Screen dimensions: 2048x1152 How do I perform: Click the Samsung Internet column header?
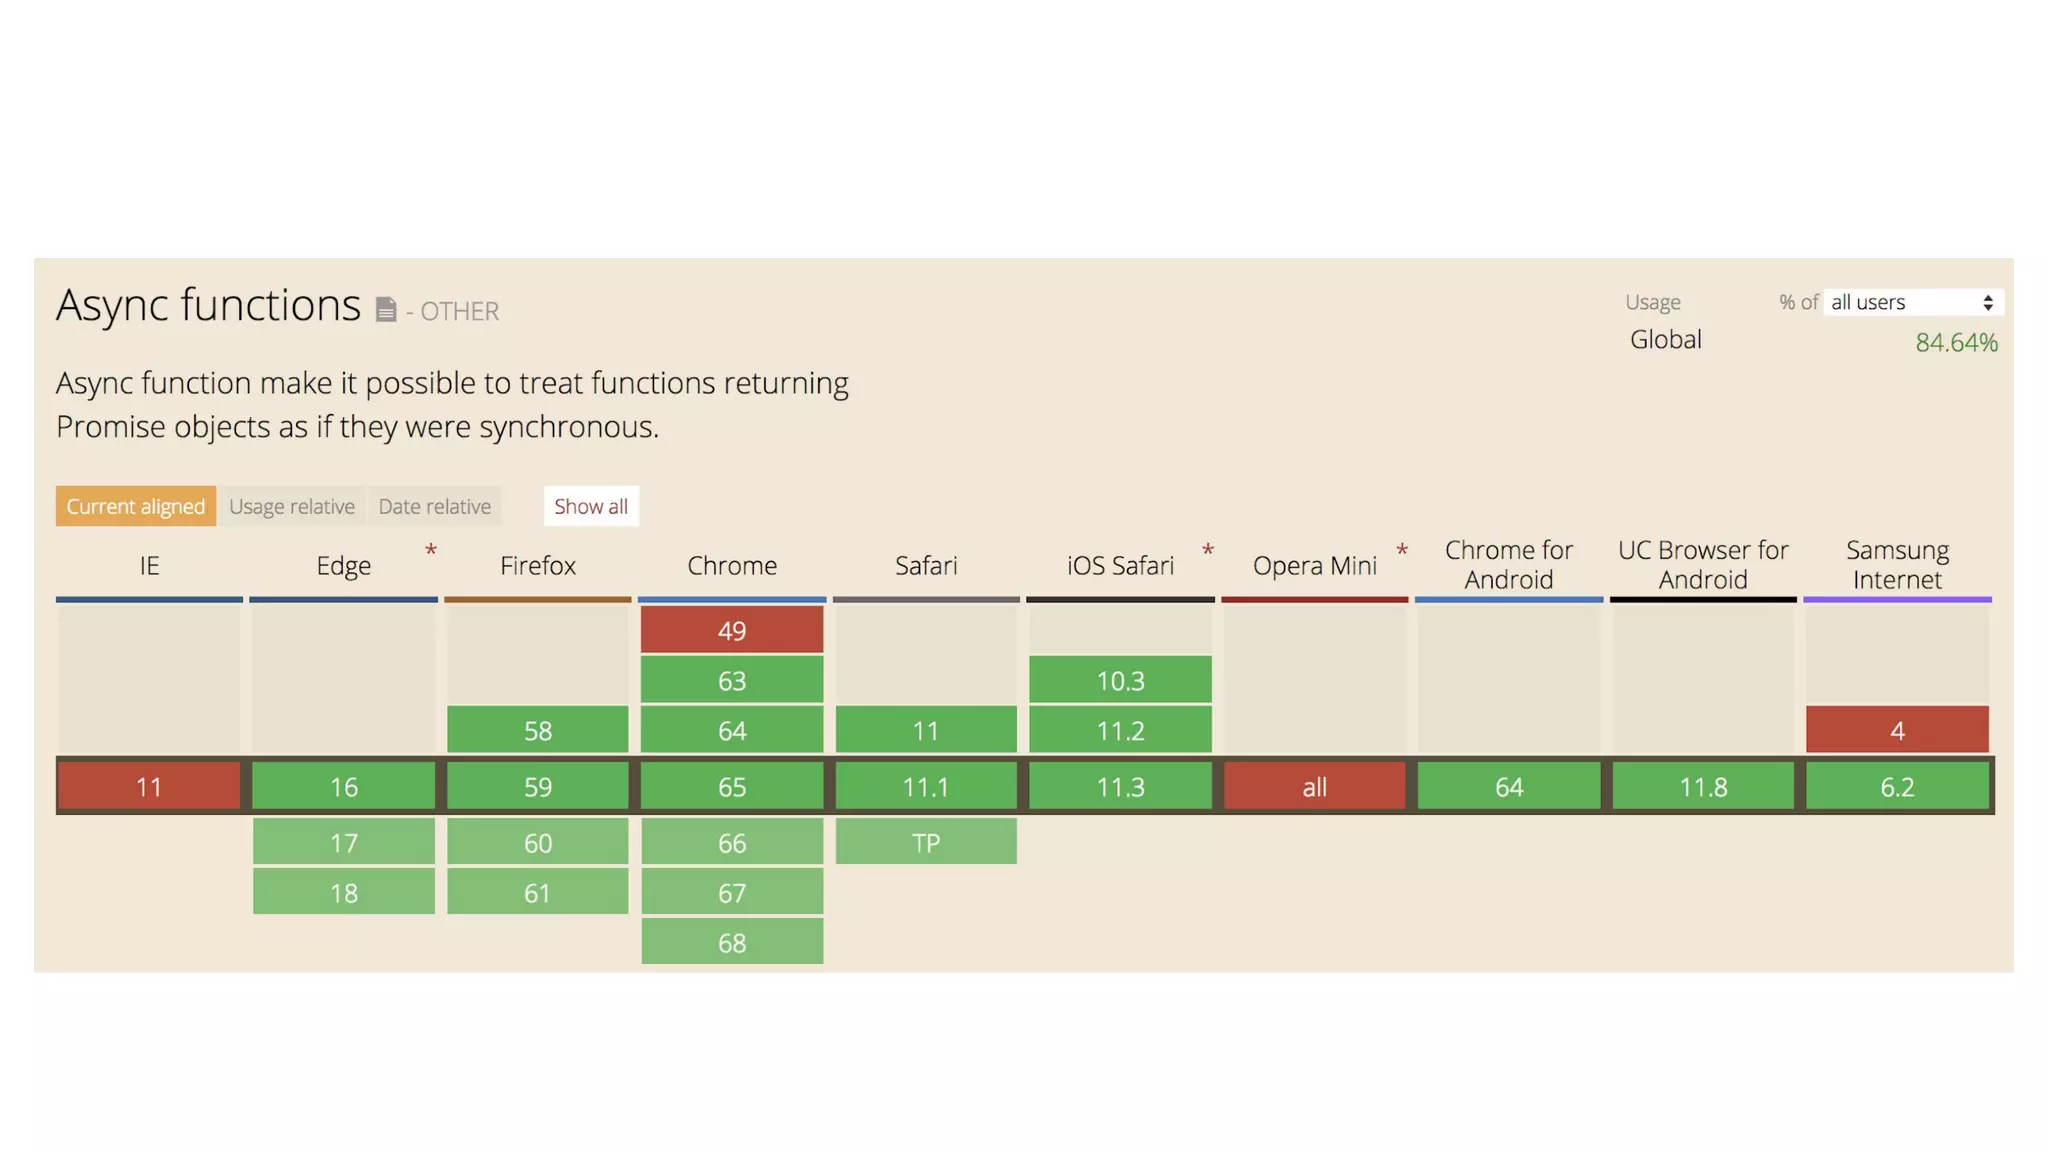[x=1897, y=565]
